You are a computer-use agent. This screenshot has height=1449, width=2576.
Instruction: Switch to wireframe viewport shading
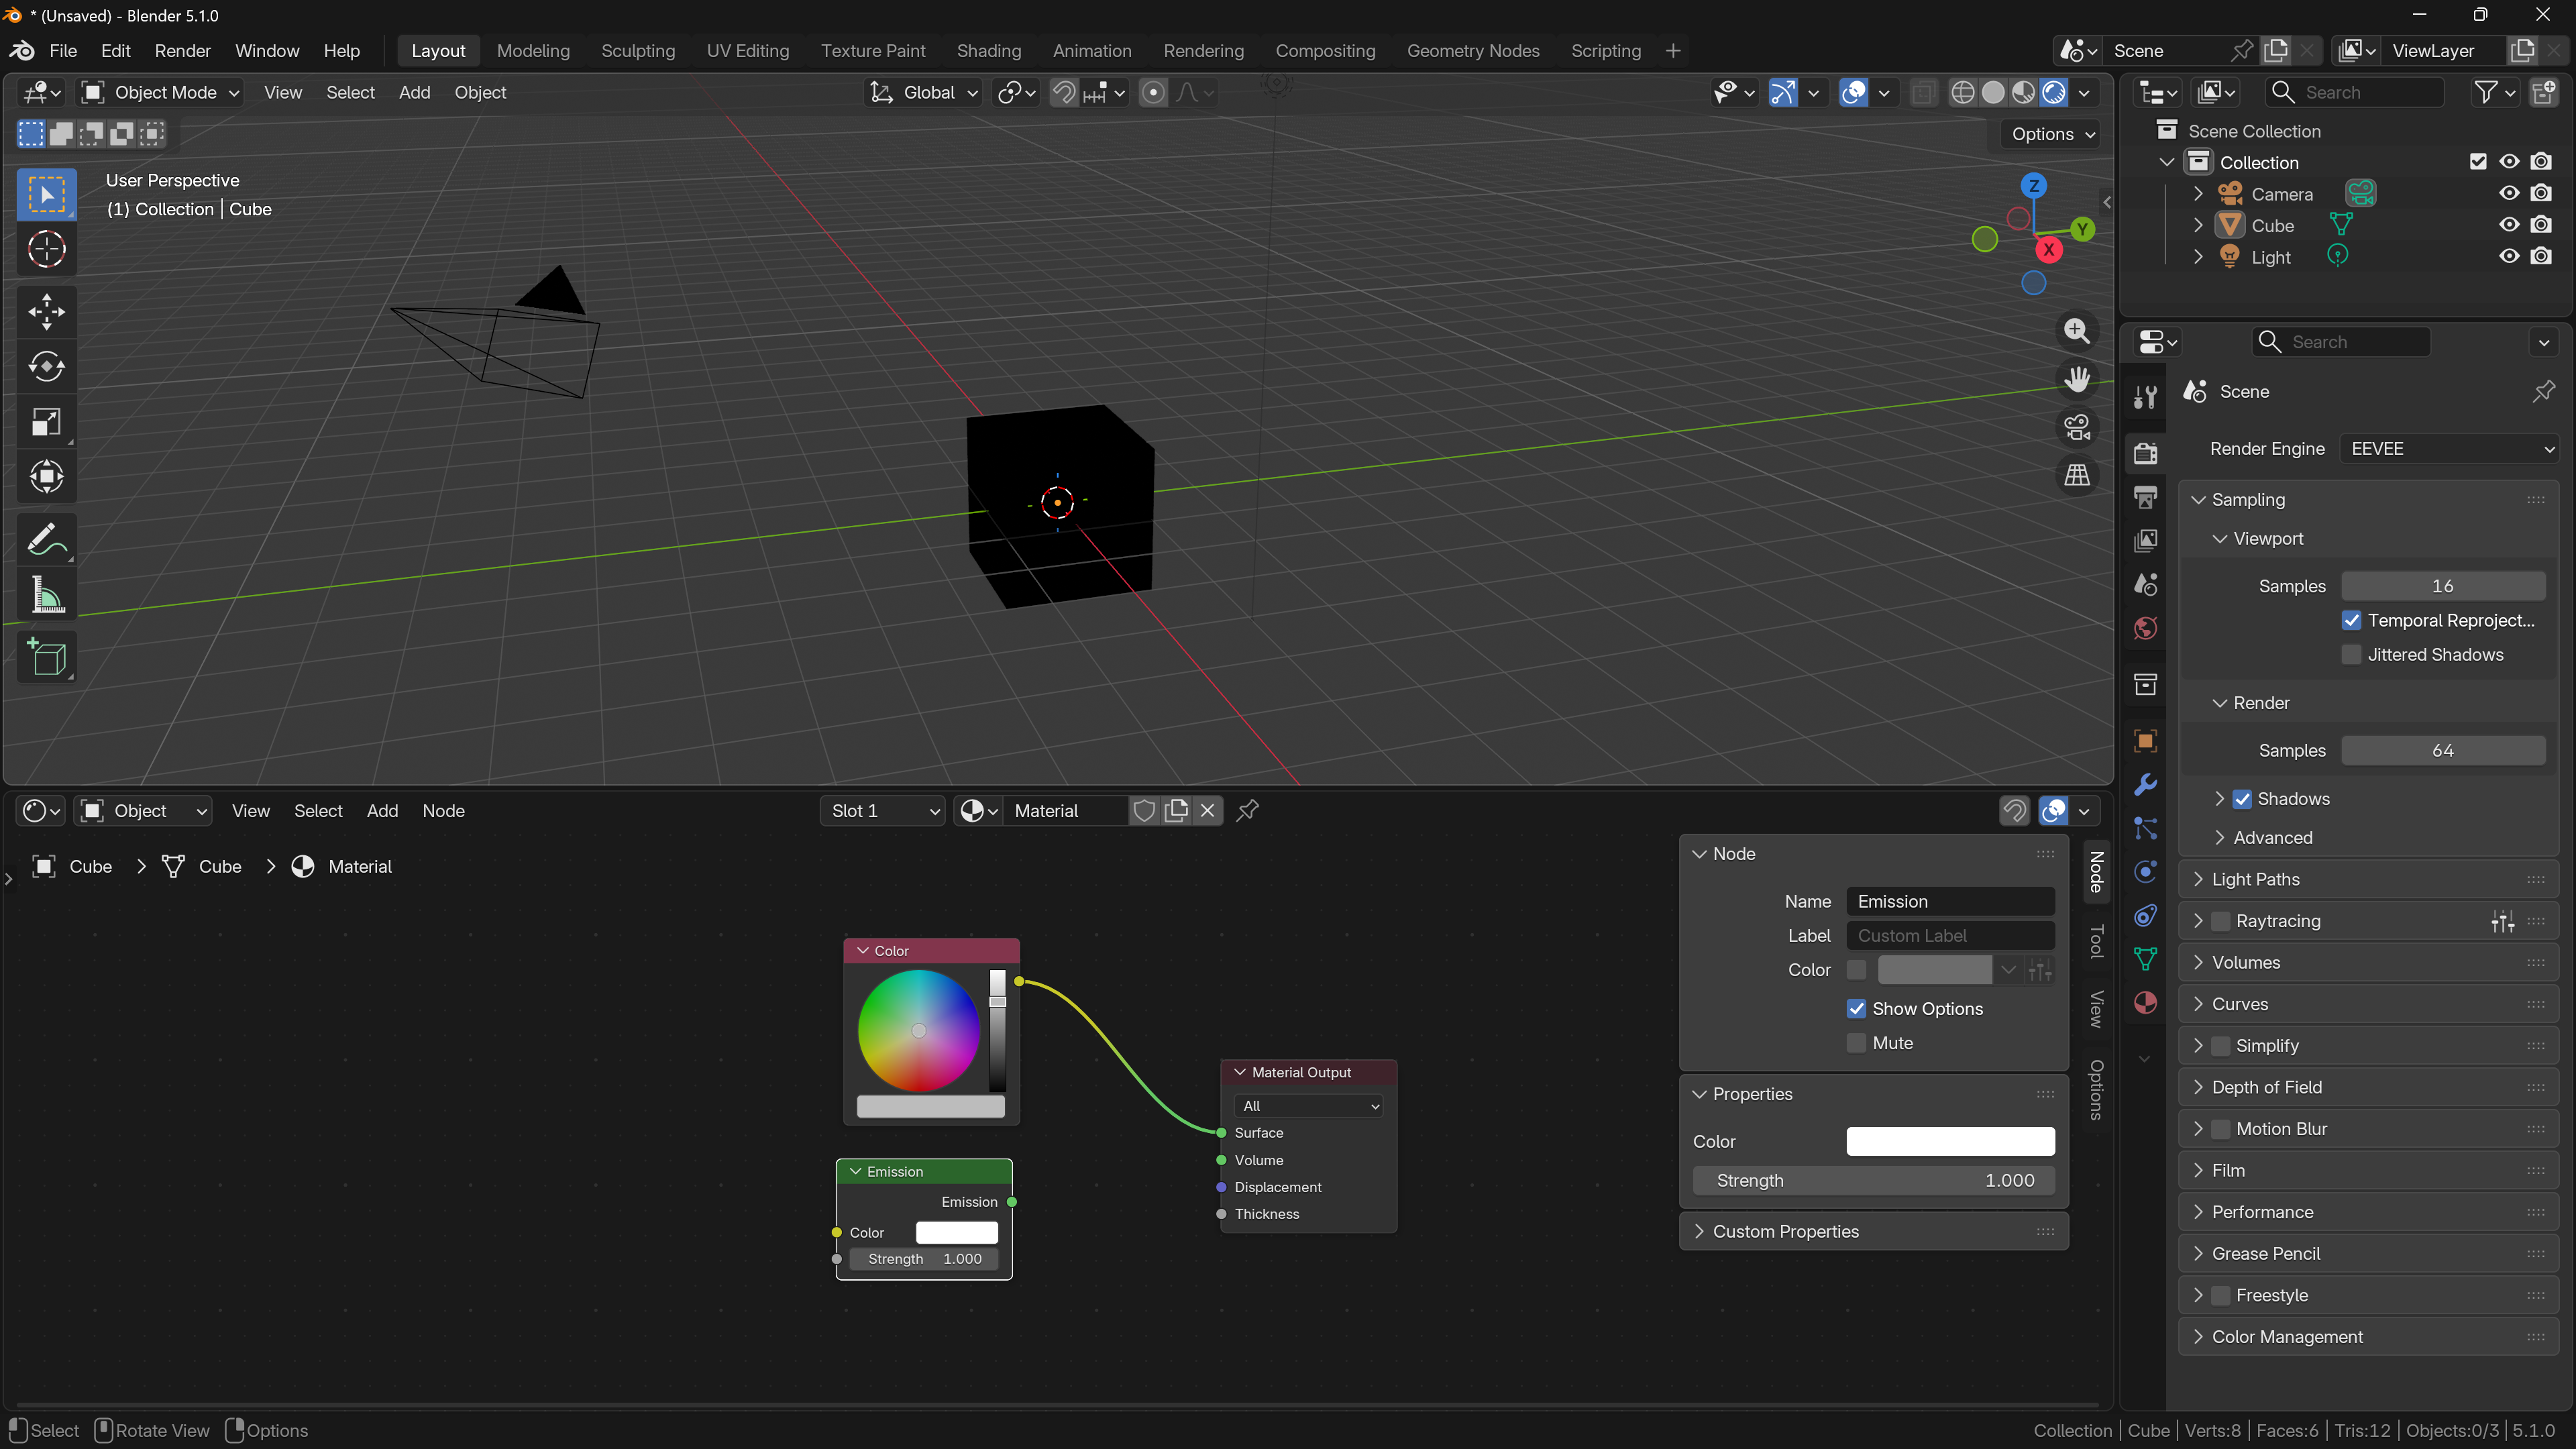(x=1963, y=93)
